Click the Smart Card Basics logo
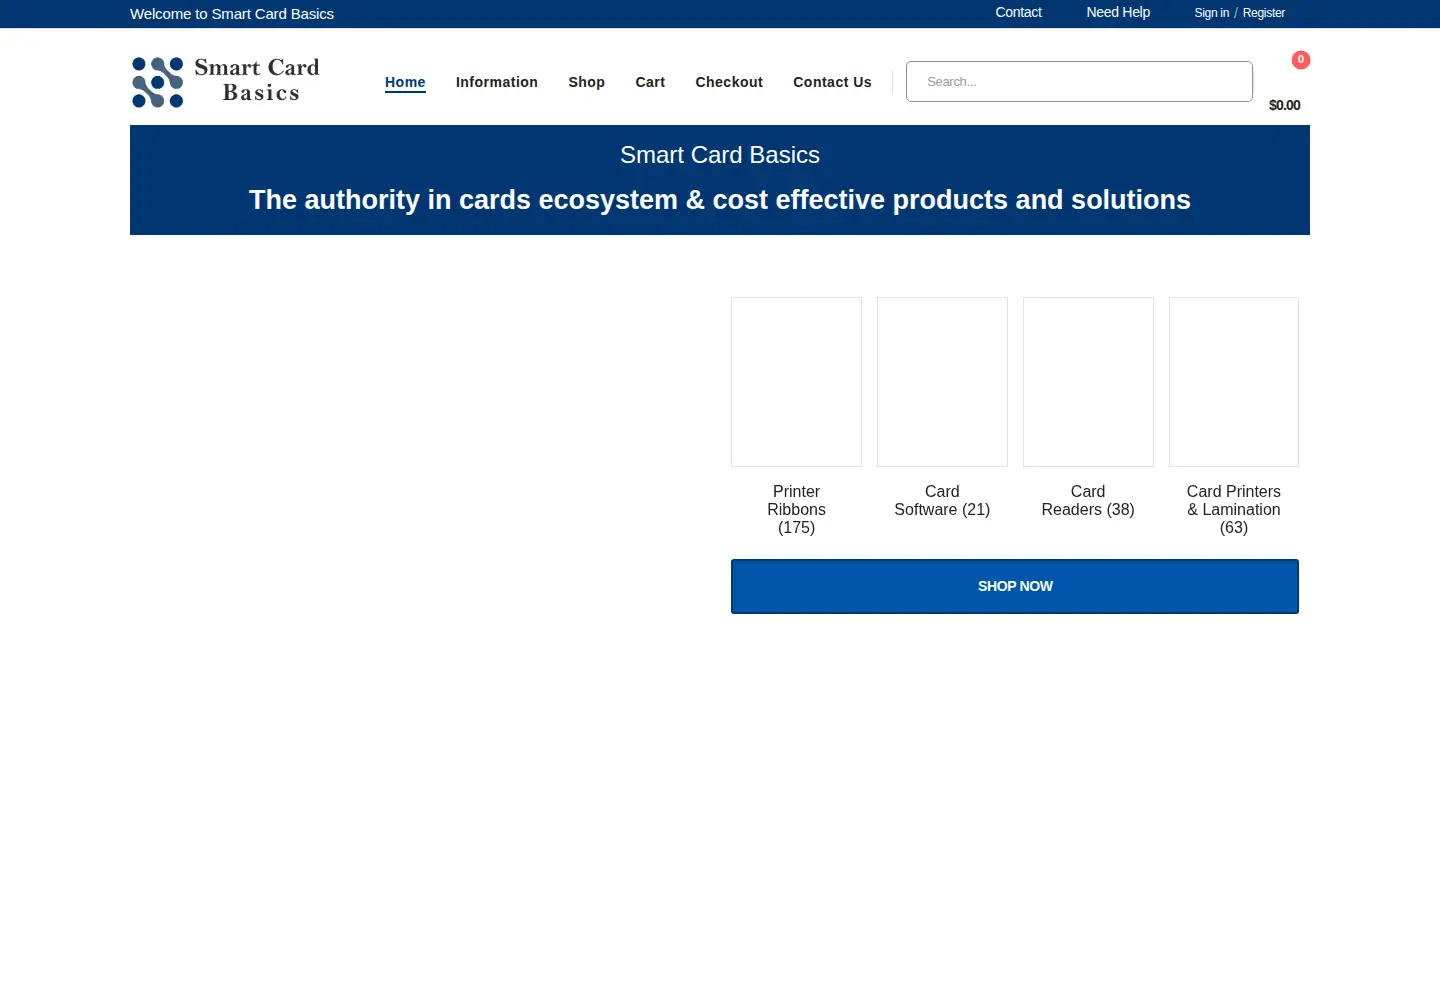This screenshot has width=1440, height=1000. click(226, 82)
